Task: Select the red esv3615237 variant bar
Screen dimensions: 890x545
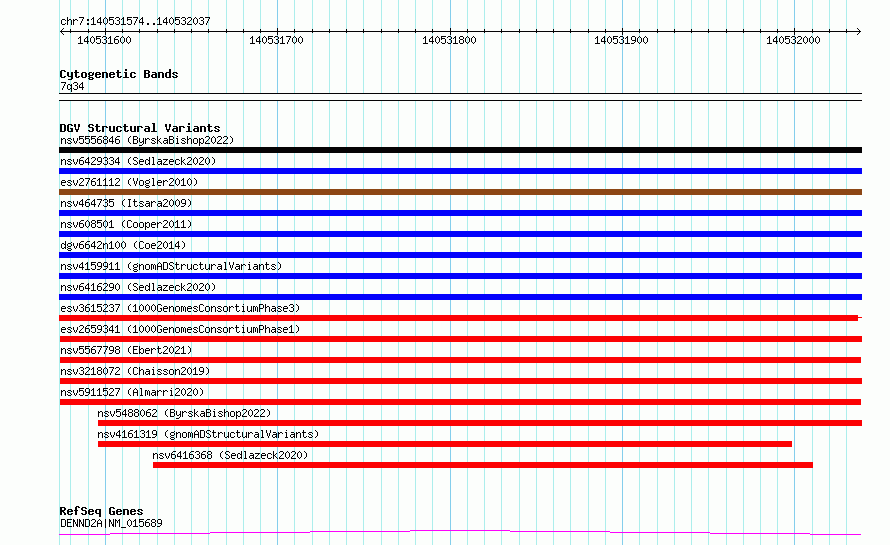Action: 459,318
